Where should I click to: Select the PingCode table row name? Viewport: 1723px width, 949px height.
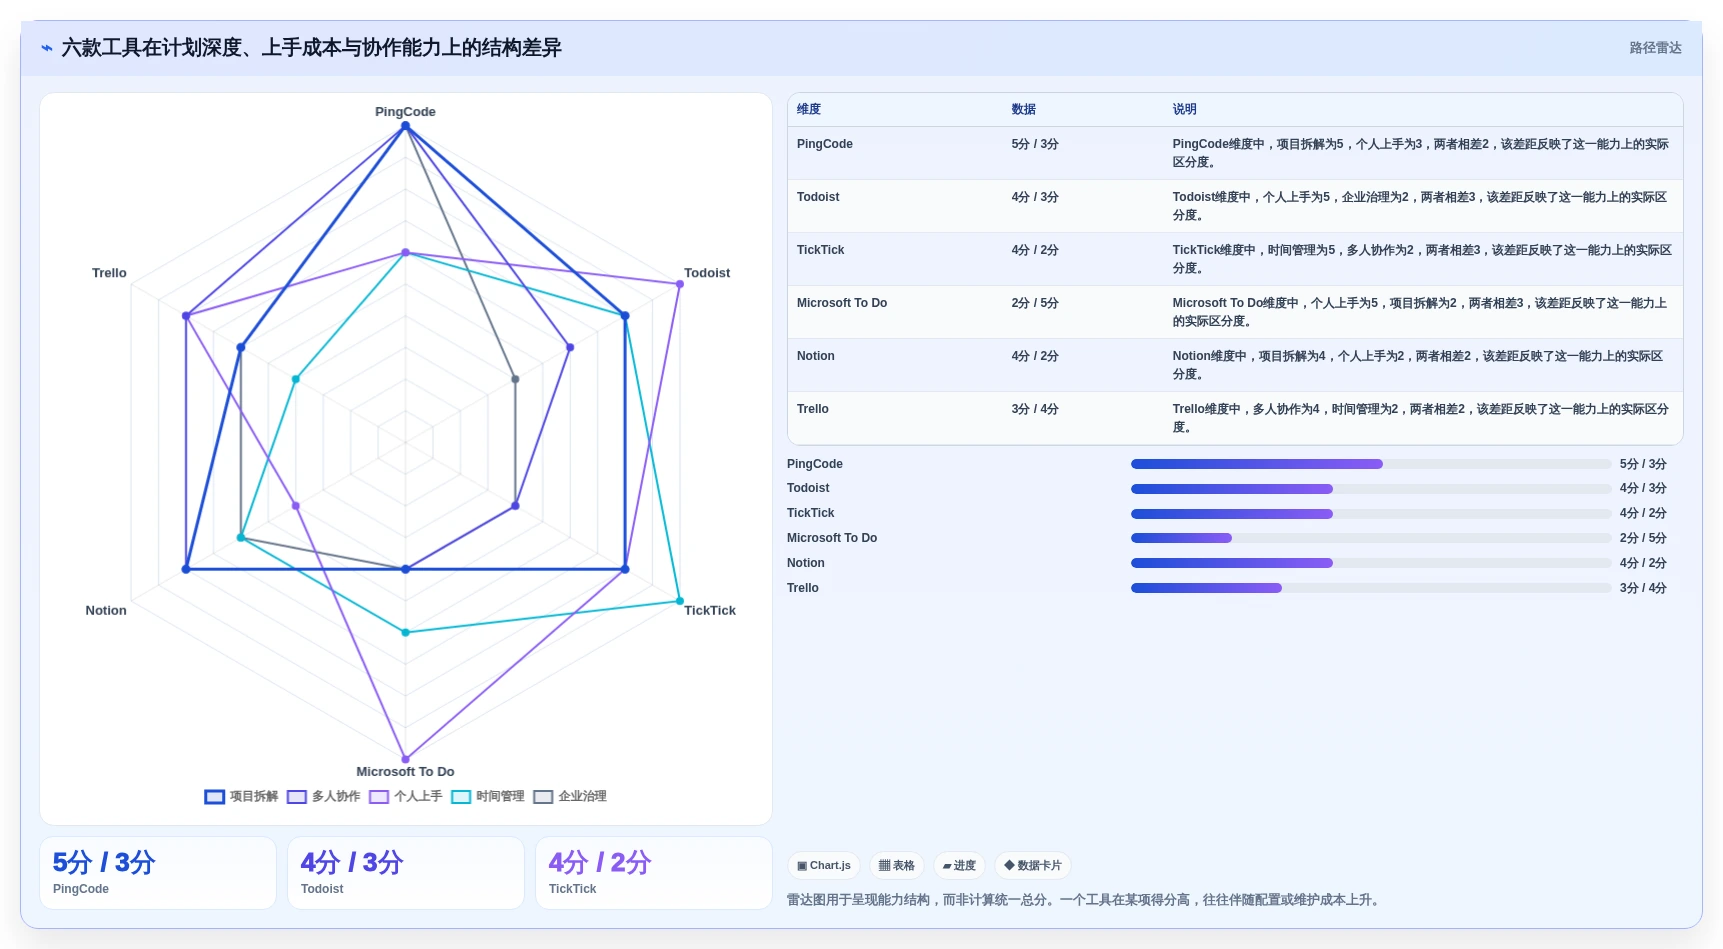825,144
